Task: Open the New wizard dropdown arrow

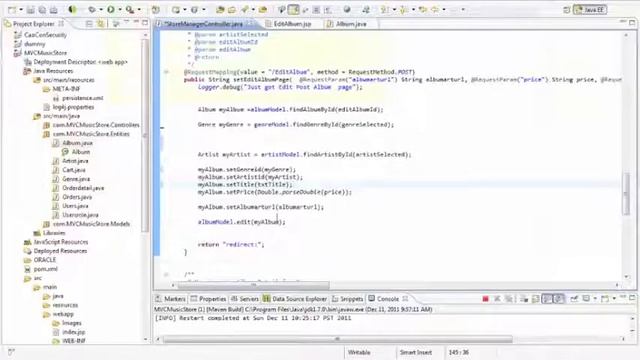Action: 21,10
